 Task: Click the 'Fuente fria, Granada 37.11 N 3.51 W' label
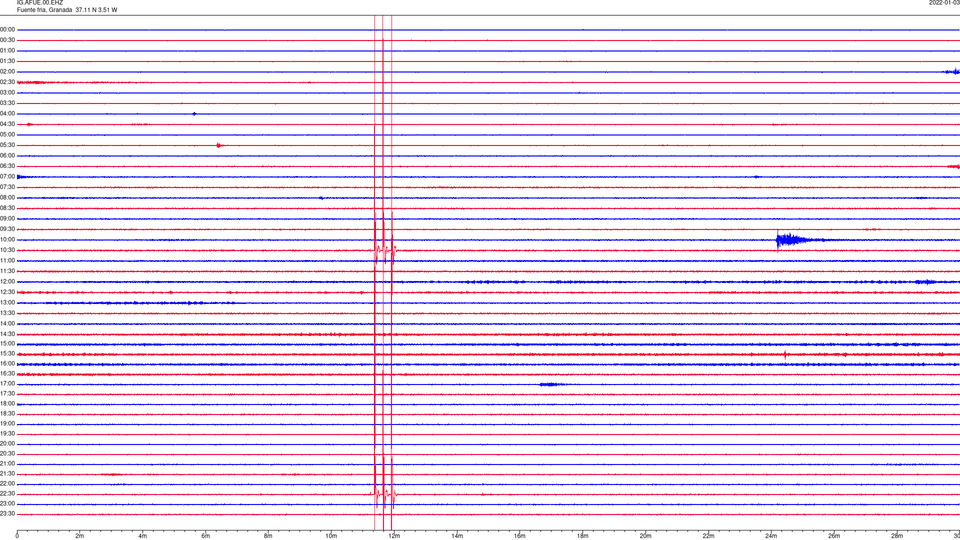[67, 10]
